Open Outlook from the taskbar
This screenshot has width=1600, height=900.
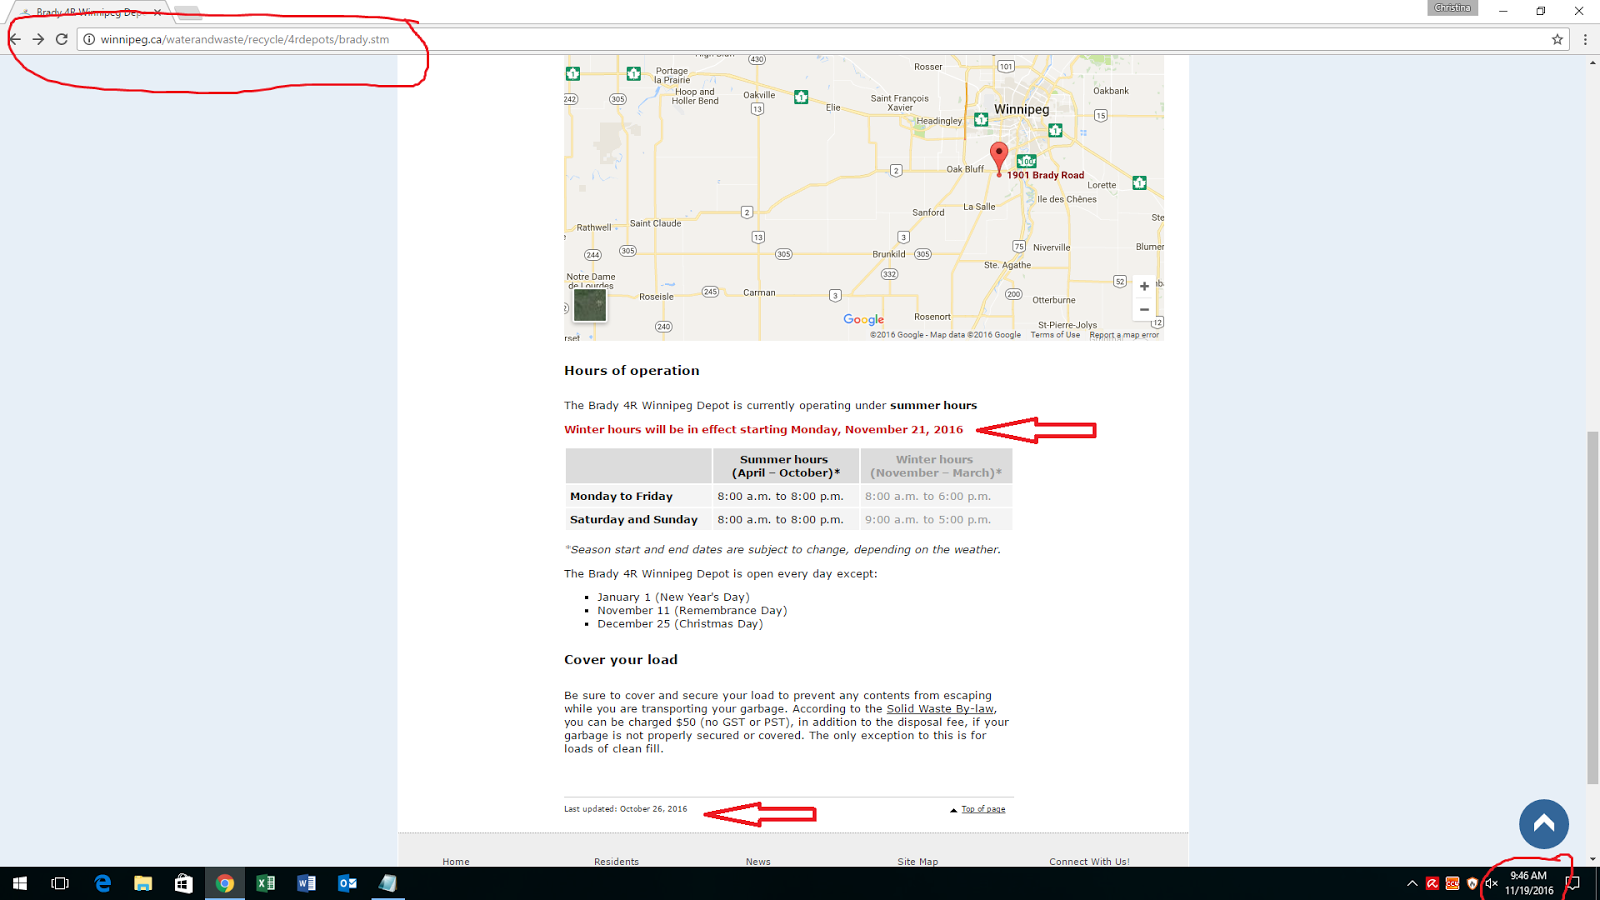coord(347,883)
